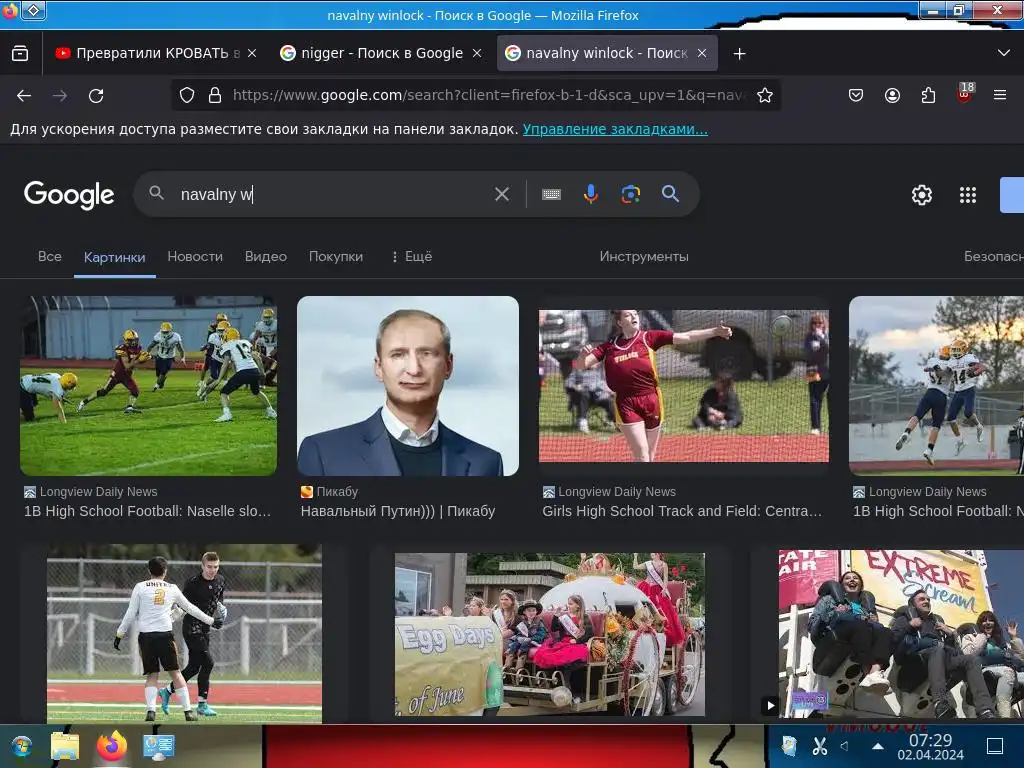Open the Egg Days parade float thumbnail

pyautogui.click(x=550, y=634)
